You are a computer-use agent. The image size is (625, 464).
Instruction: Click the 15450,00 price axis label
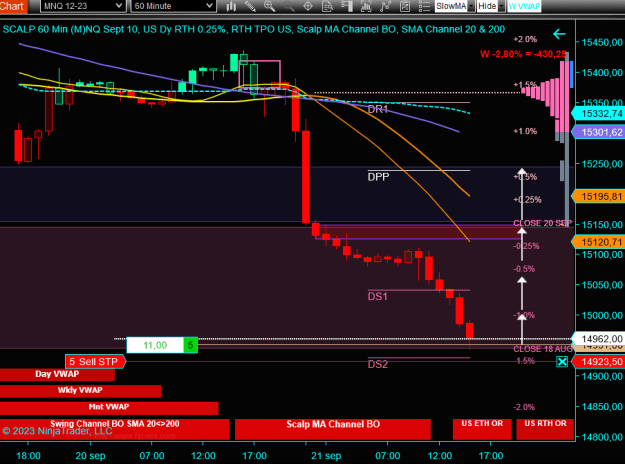(x=602, y=42)
